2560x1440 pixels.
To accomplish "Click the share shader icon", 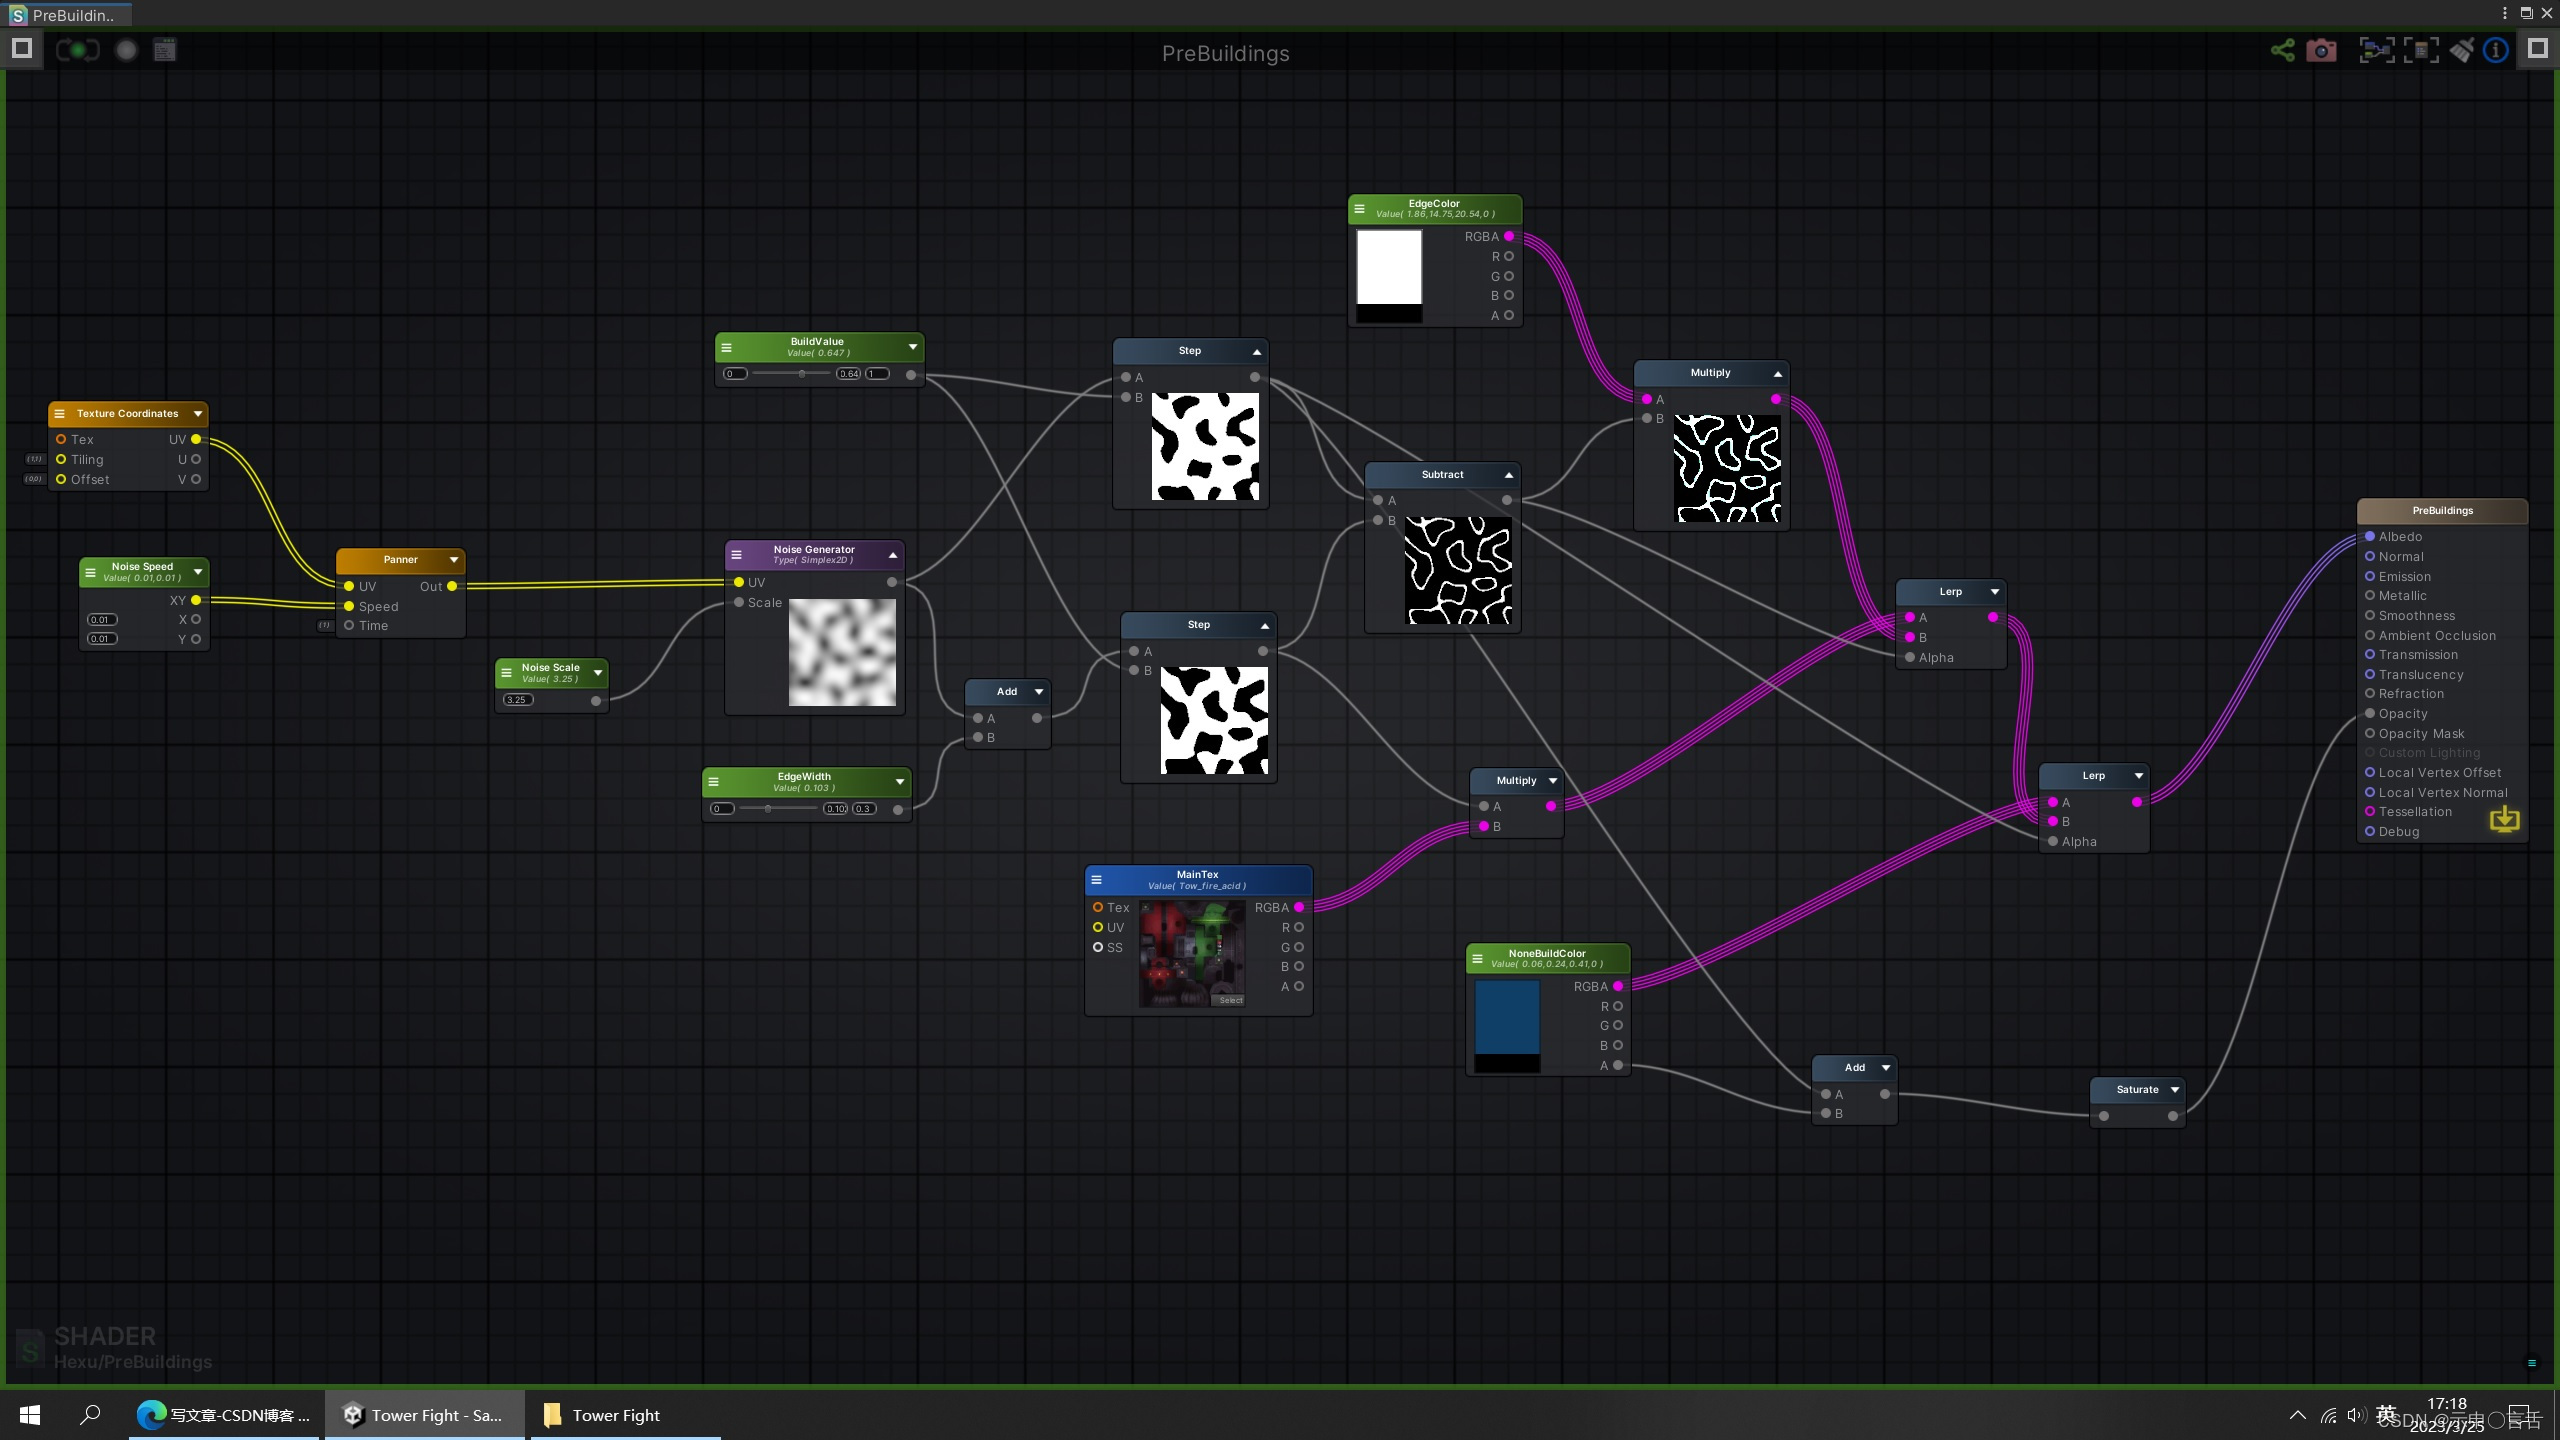I will point(2282,50).
